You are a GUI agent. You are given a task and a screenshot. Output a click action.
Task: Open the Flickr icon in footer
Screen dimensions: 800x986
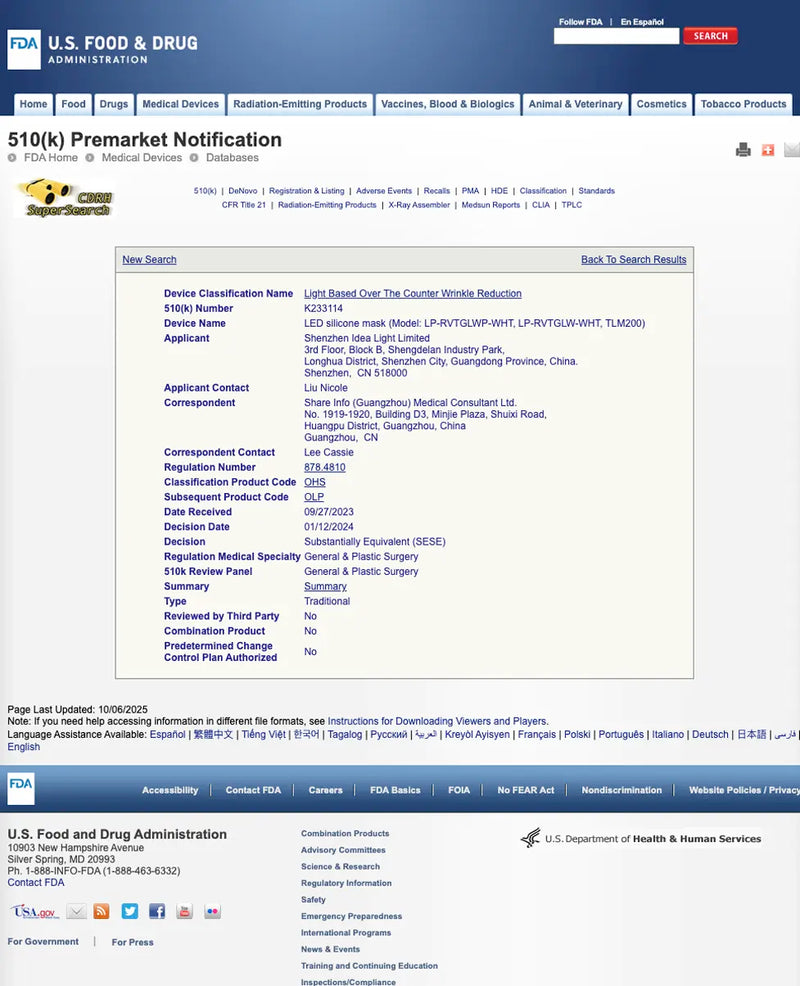[x=212, y=911]
